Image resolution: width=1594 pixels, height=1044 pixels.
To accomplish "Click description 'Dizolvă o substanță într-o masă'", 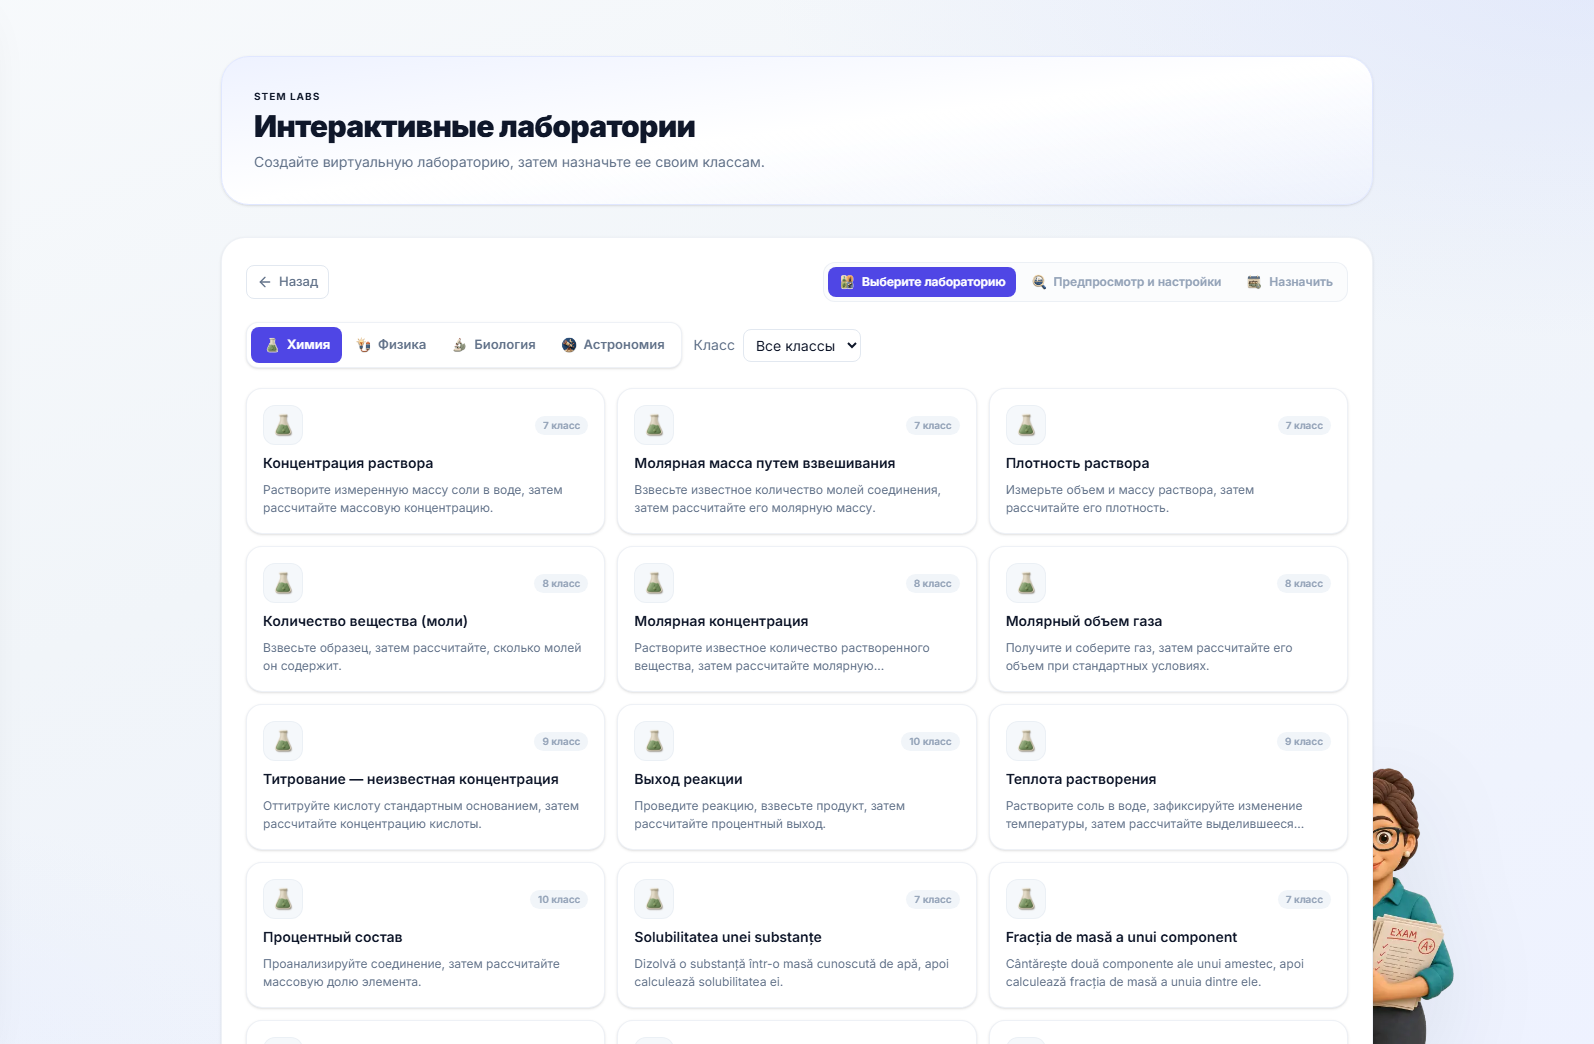I will (x=792, y=973).
